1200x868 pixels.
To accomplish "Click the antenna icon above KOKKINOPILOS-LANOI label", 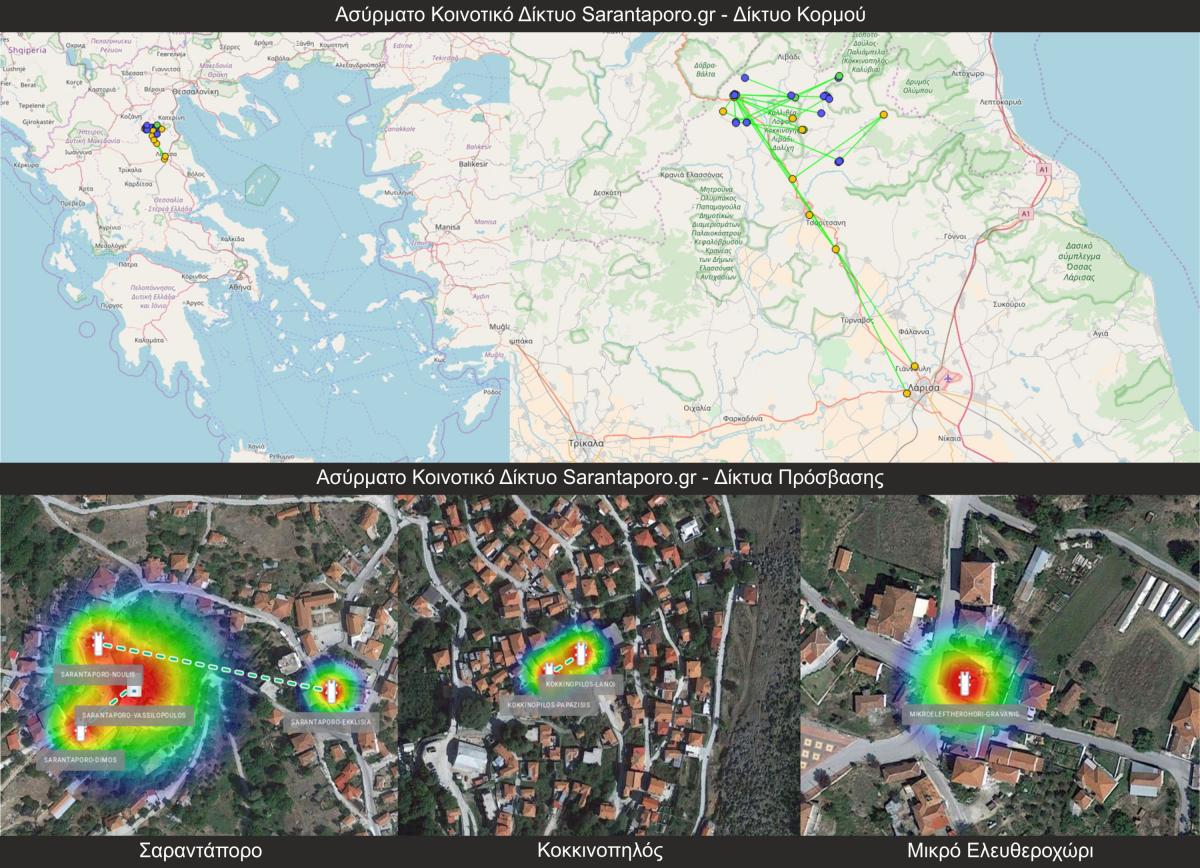I will coord(579,655).
